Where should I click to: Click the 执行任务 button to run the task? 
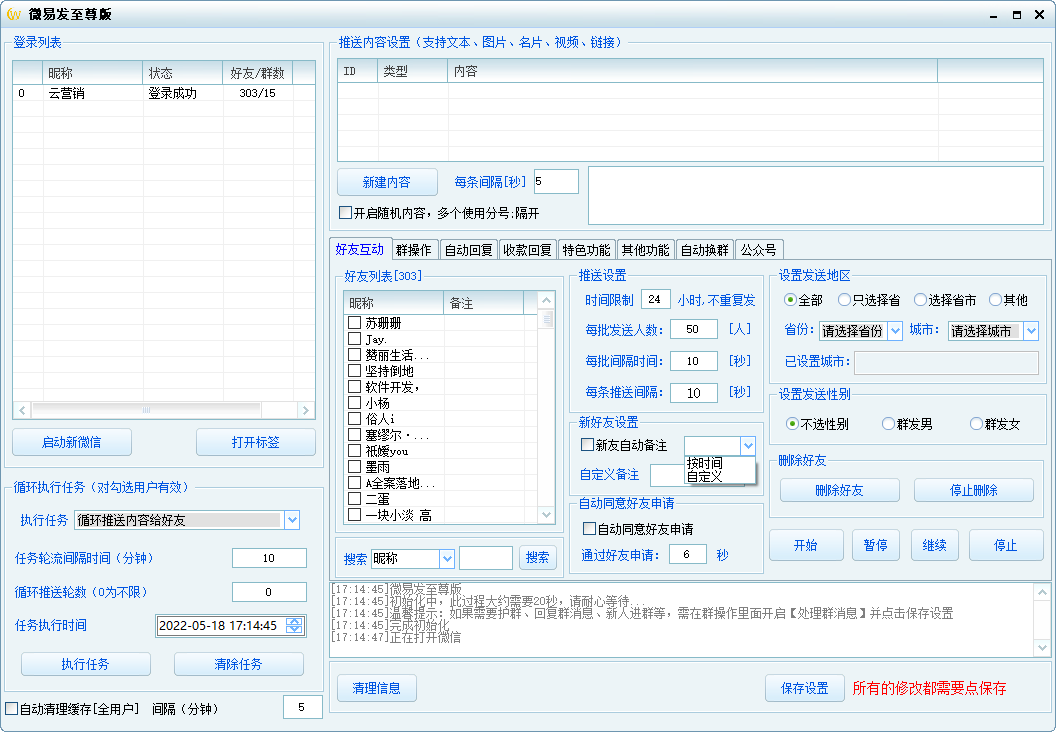[x=85, y=663]
